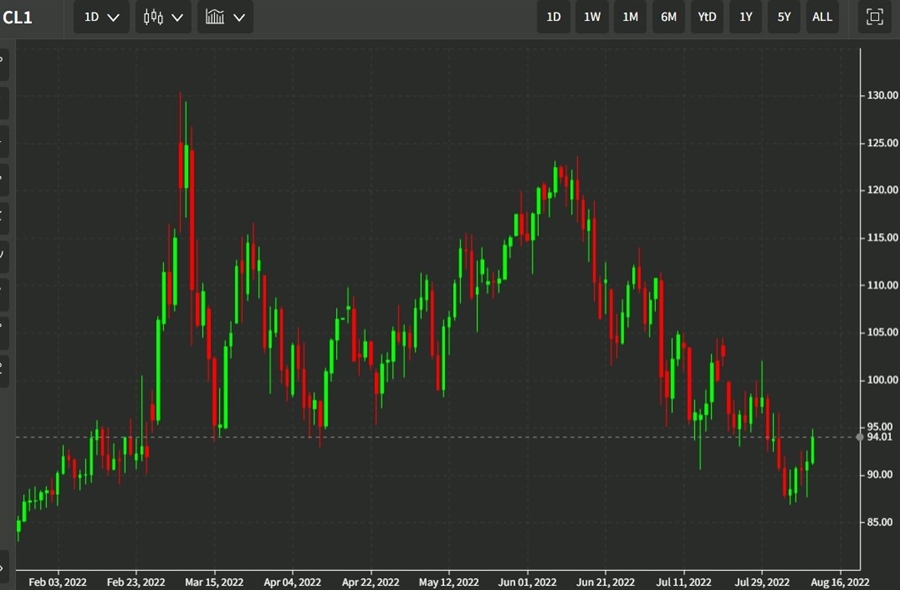900x590 pixels.
Task: Click the 105.00 price axis label
Action: [x=882, y=332]
